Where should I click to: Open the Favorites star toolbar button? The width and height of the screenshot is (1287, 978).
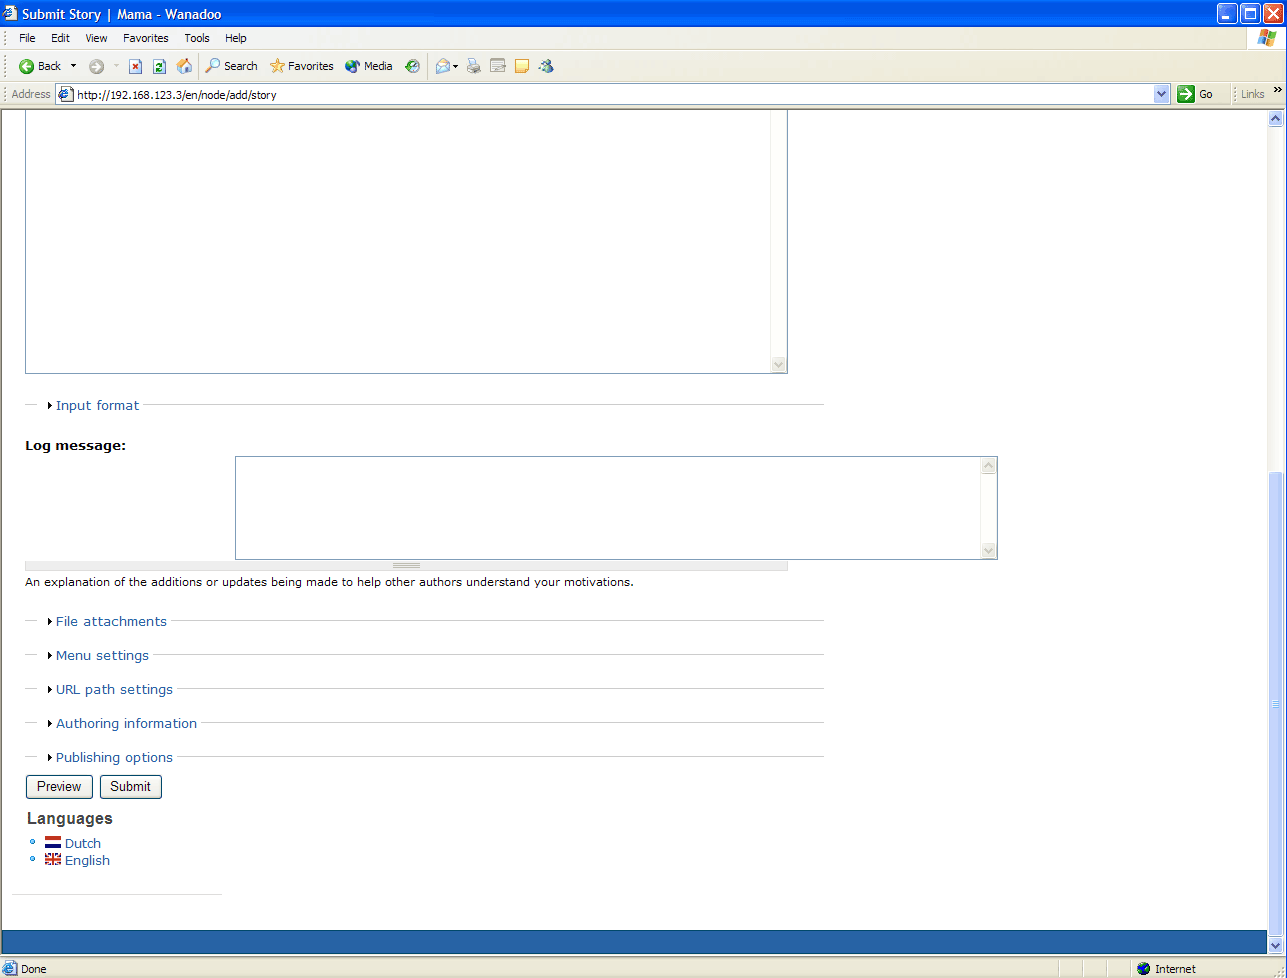(301, 66)
